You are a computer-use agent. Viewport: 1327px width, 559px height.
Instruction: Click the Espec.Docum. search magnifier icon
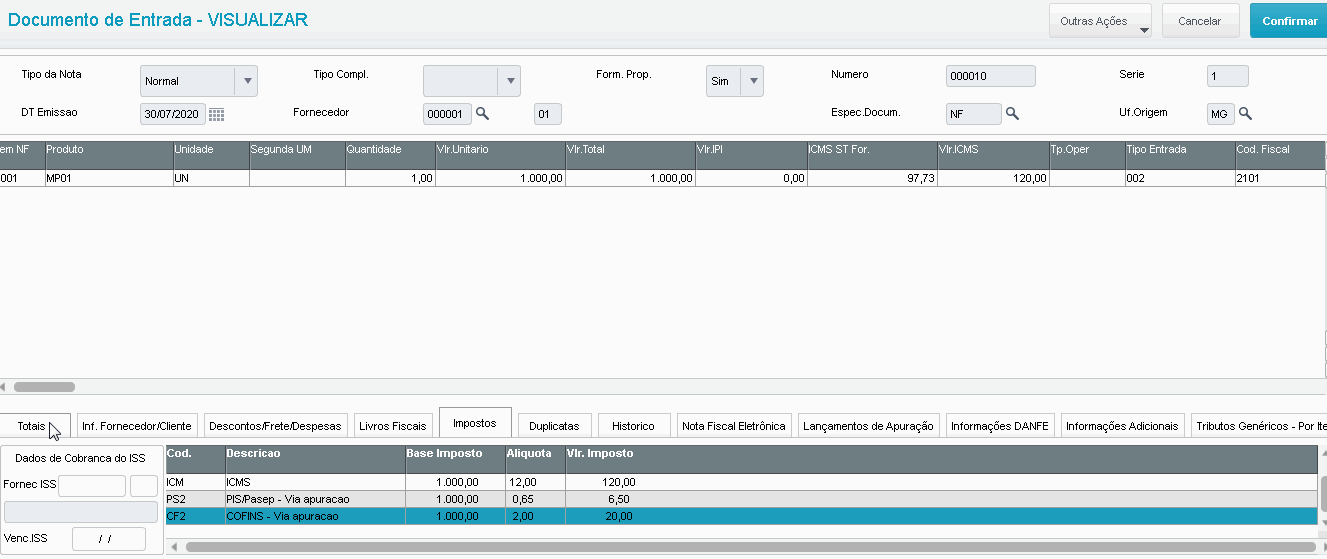1012,114
